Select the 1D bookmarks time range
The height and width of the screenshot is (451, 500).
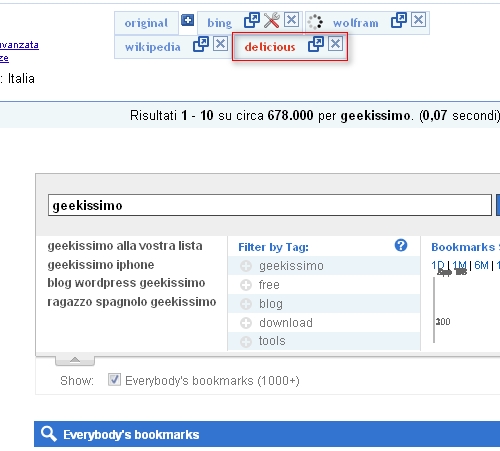(438, 265)
